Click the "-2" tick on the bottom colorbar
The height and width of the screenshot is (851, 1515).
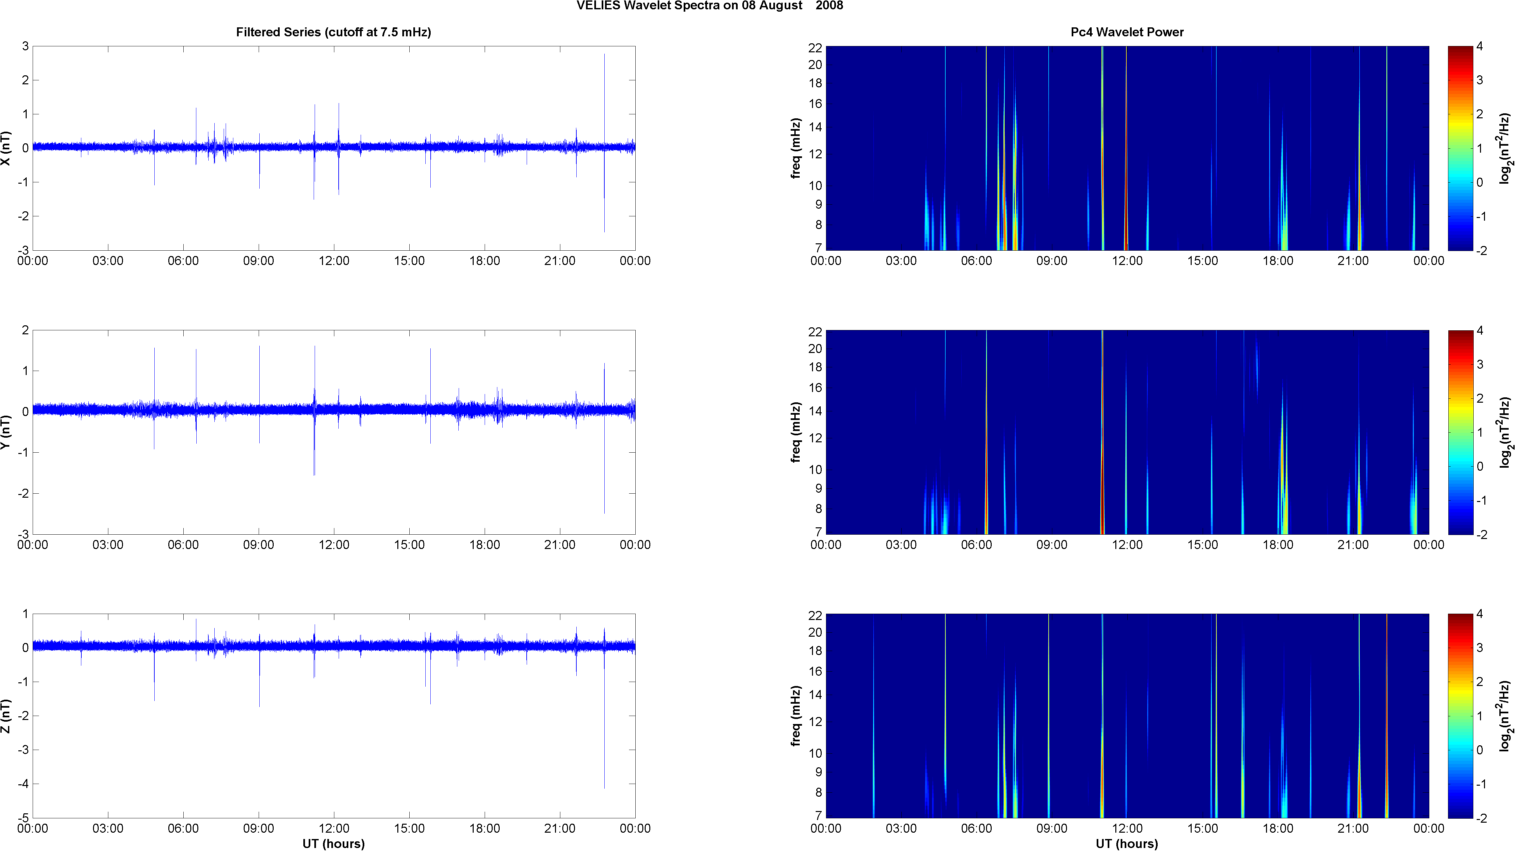[x=1481, y=818]
